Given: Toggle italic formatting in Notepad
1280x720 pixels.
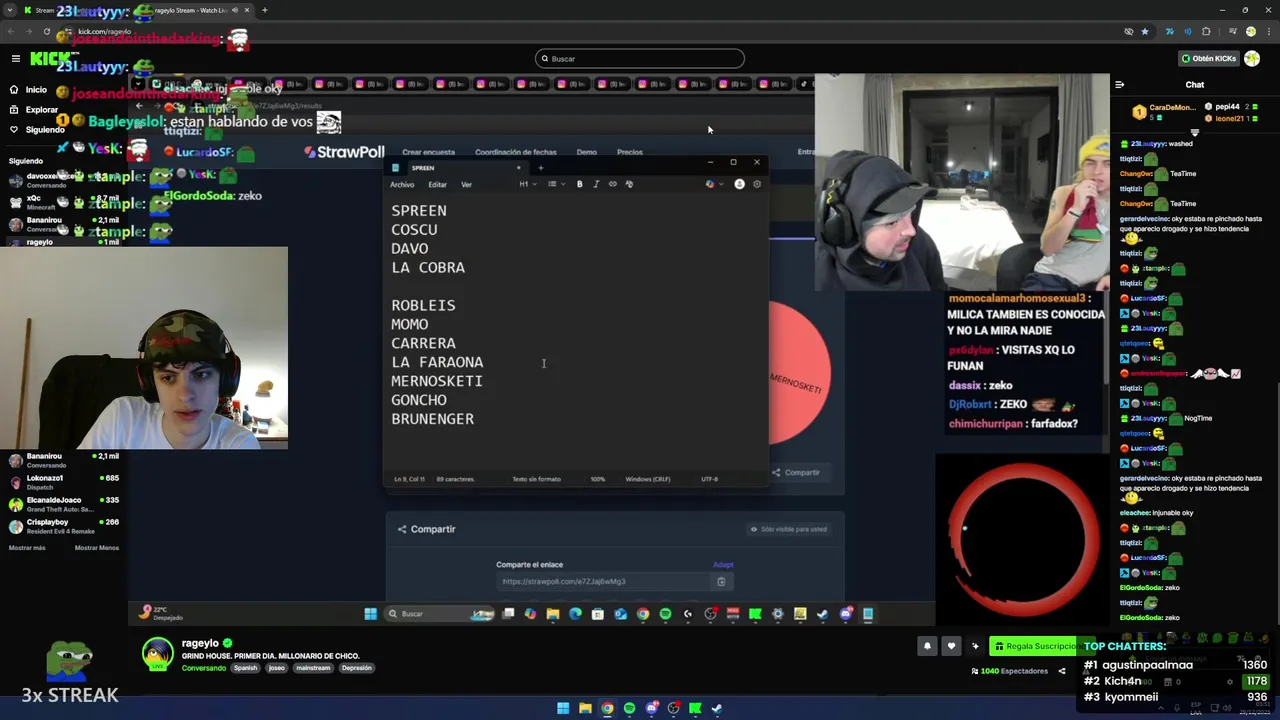Looking at the screenshot, I should point(596,184).
